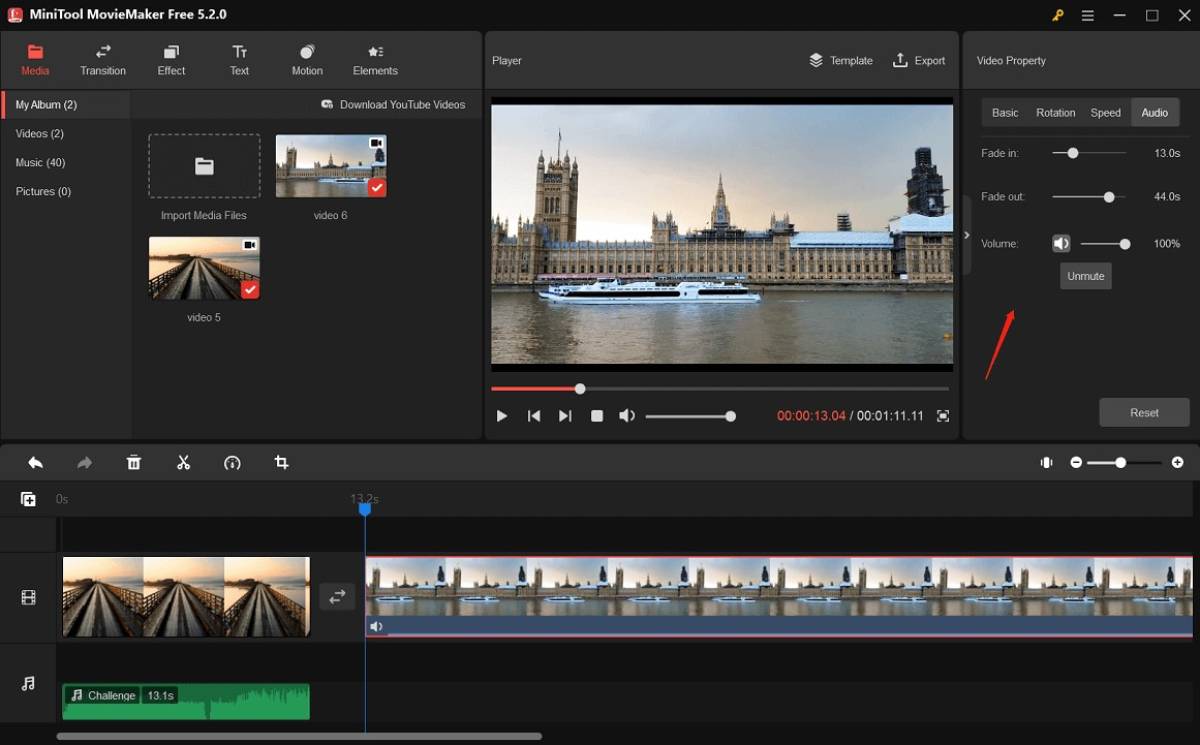Collapse the Video Property panel arrow
This screenshot has height=745, width=1200.
[x=966, y=236]
